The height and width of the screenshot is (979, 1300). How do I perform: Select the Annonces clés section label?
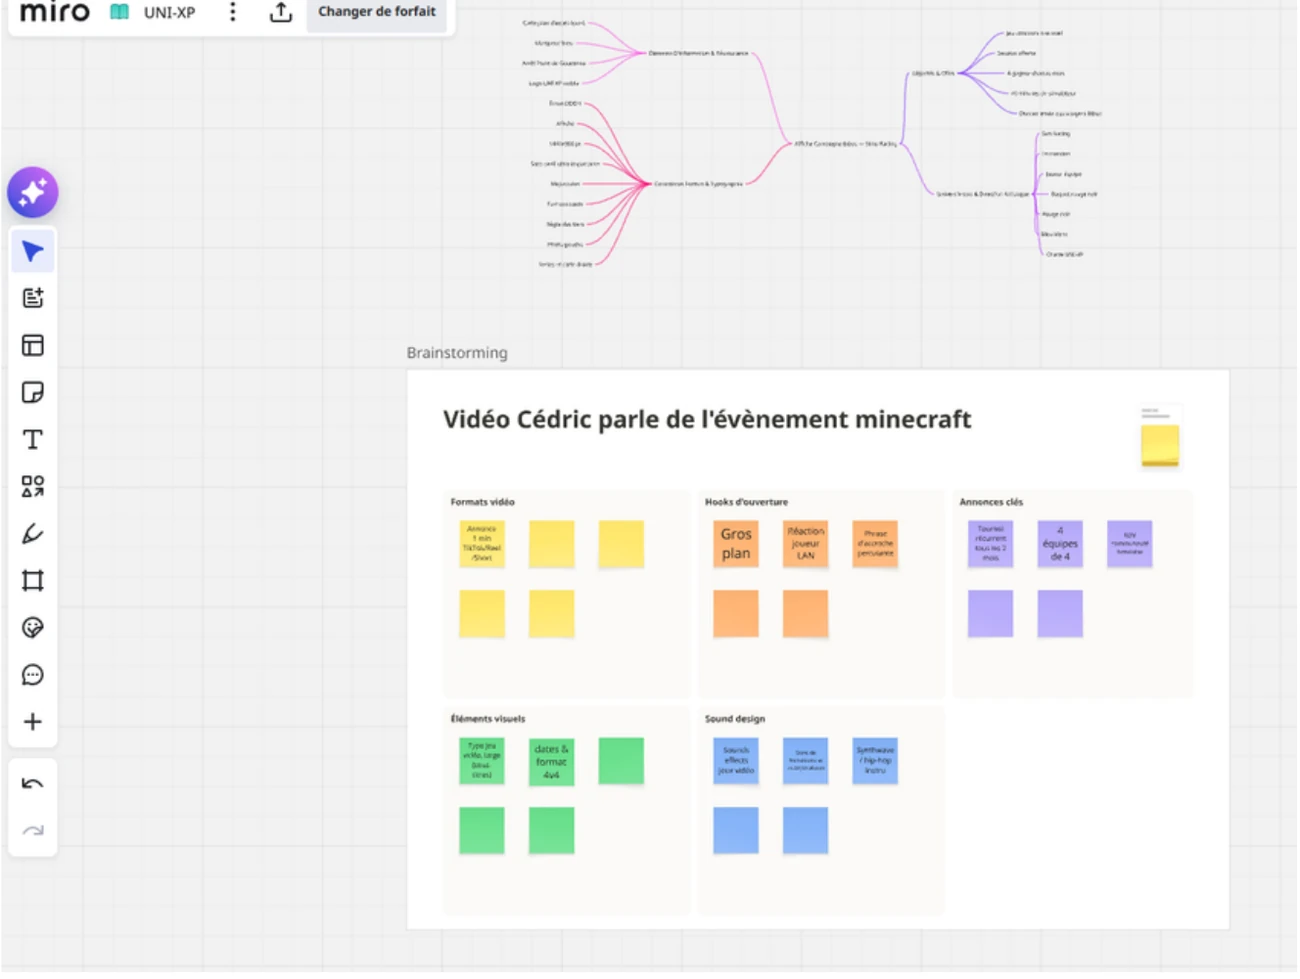991,502
